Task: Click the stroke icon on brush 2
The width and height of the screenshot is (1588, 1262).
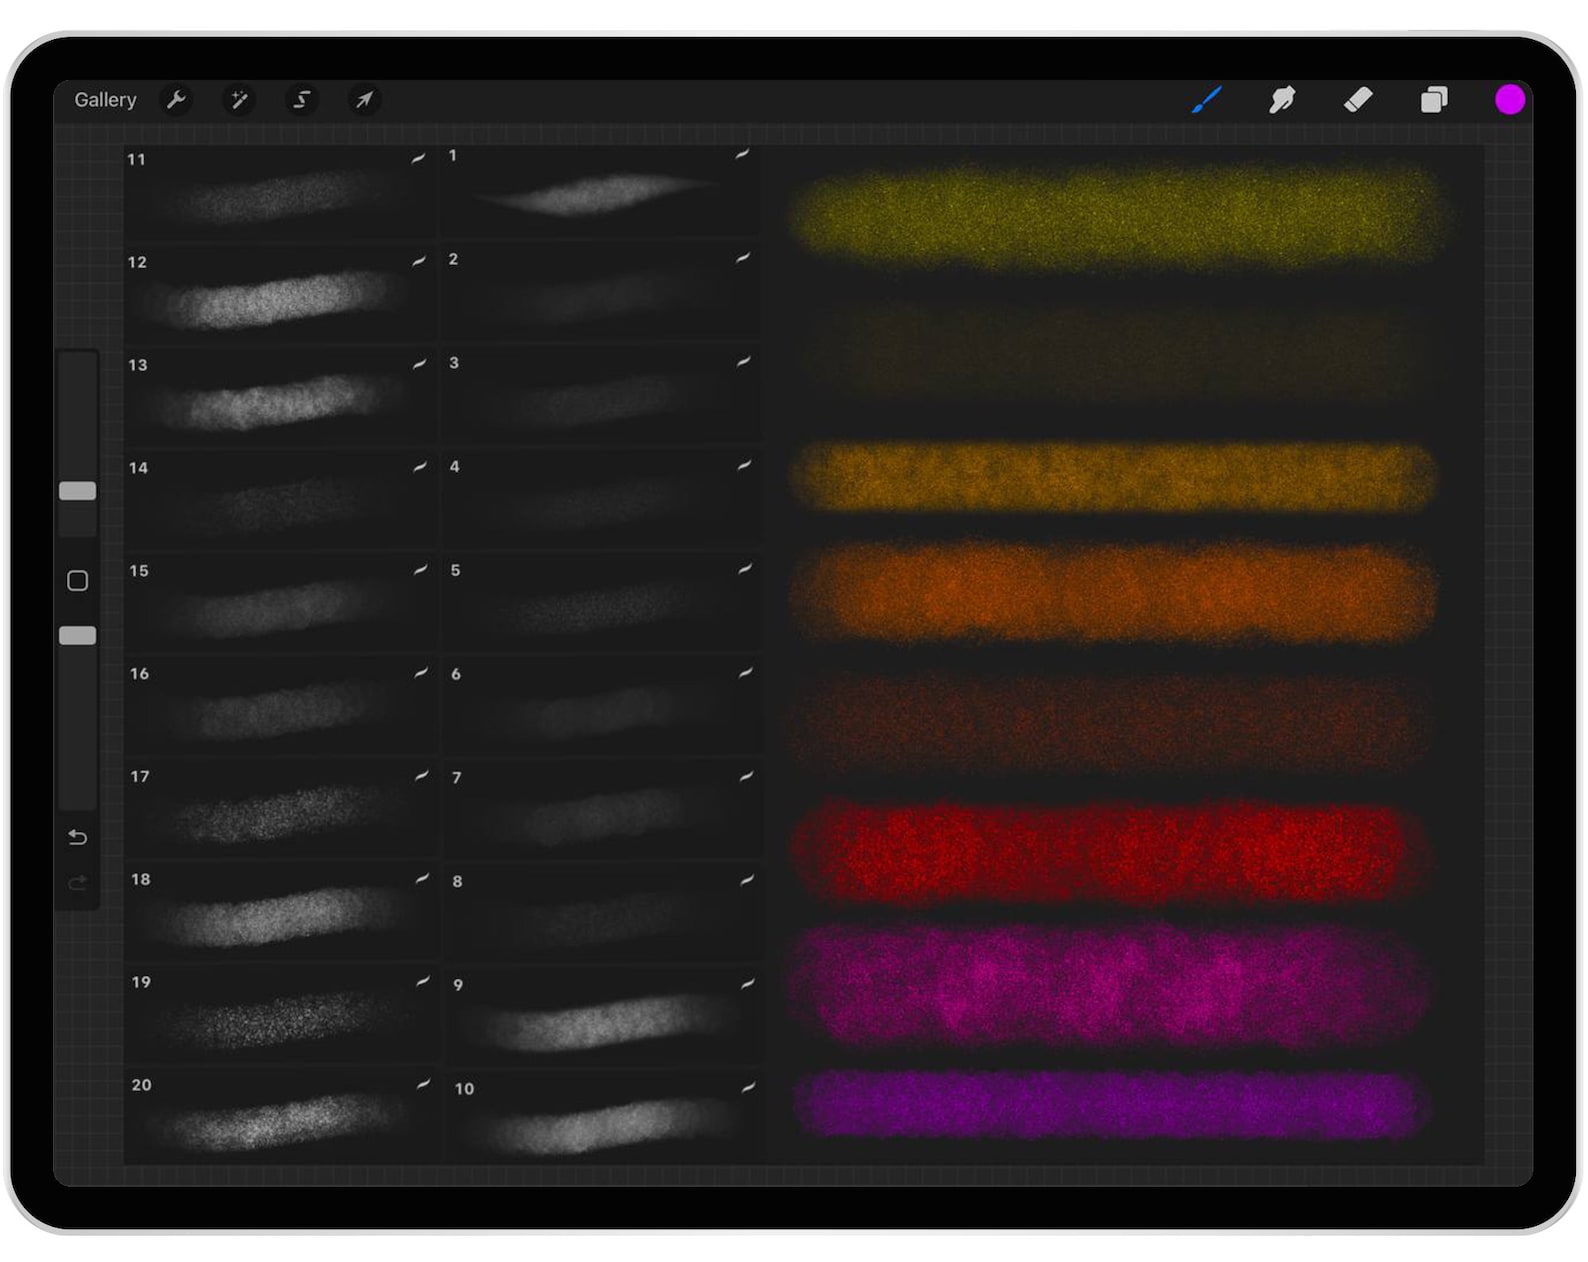Action: point(743,258)
